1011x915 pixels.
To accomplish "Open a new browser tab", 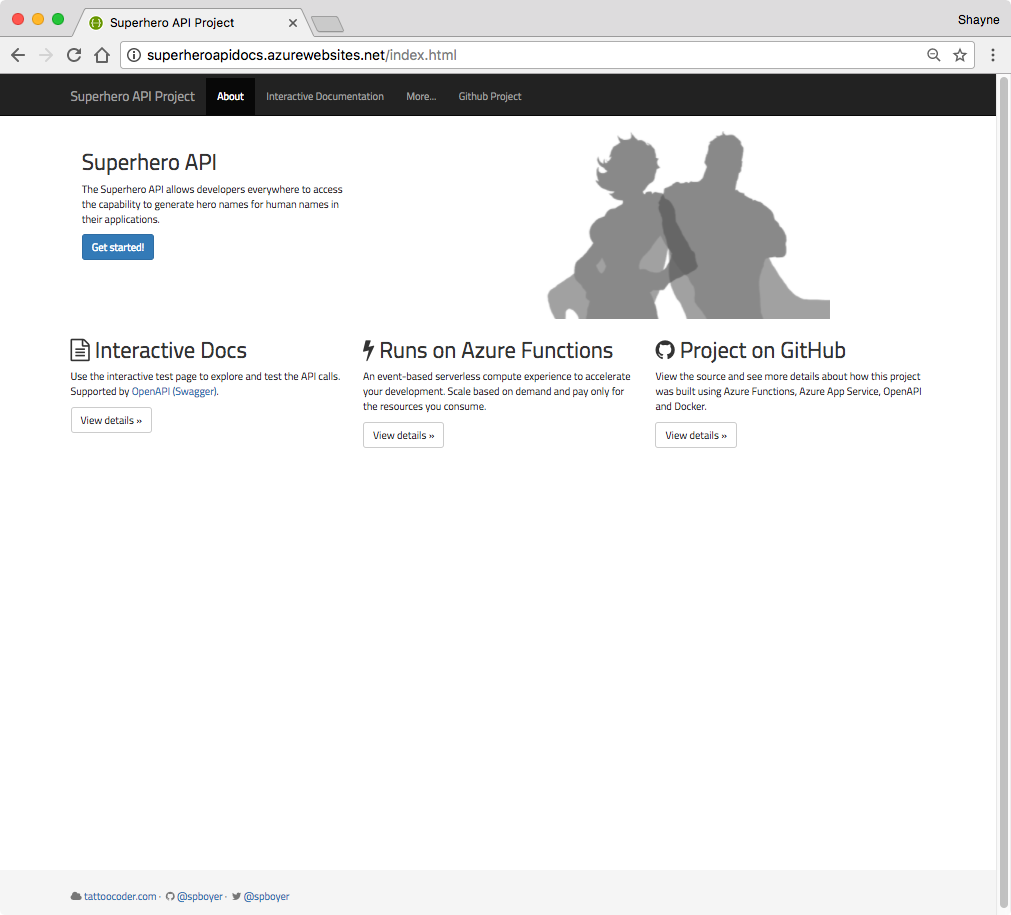I will (328, 25).
